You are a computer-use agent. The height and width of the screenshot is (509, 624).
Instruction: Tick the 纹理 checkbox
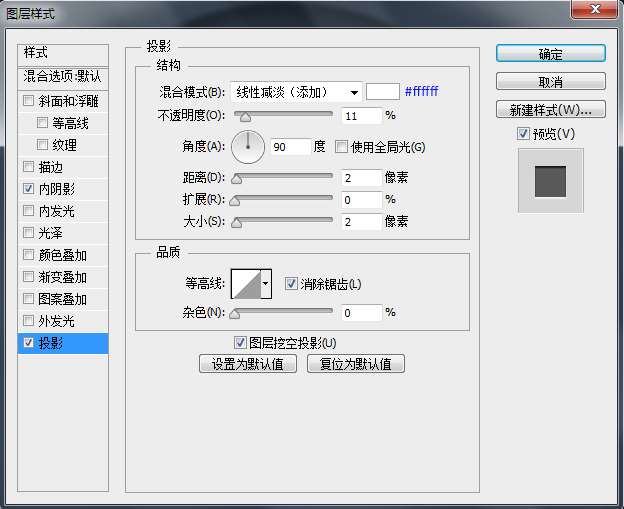click(x=42, y=144)
